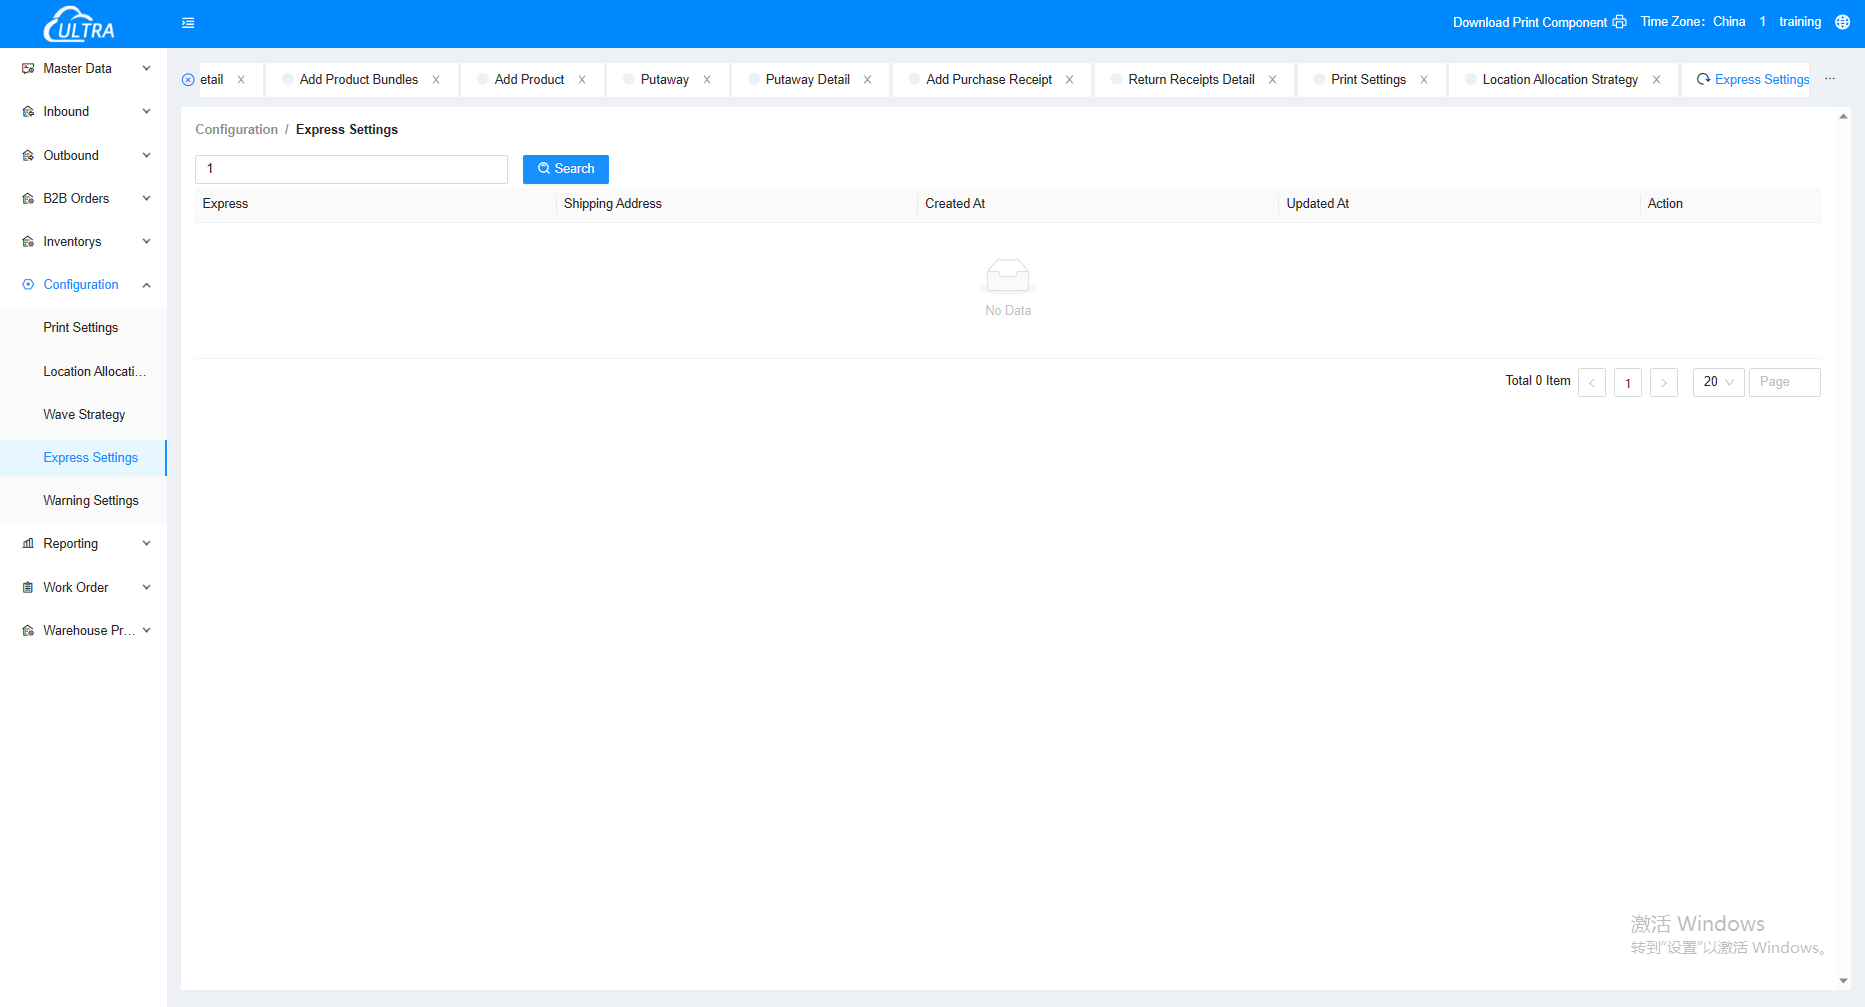Screen dimensions: 1865x1007
Task: Click the Updated At column header
Action: pos(1318,204)
